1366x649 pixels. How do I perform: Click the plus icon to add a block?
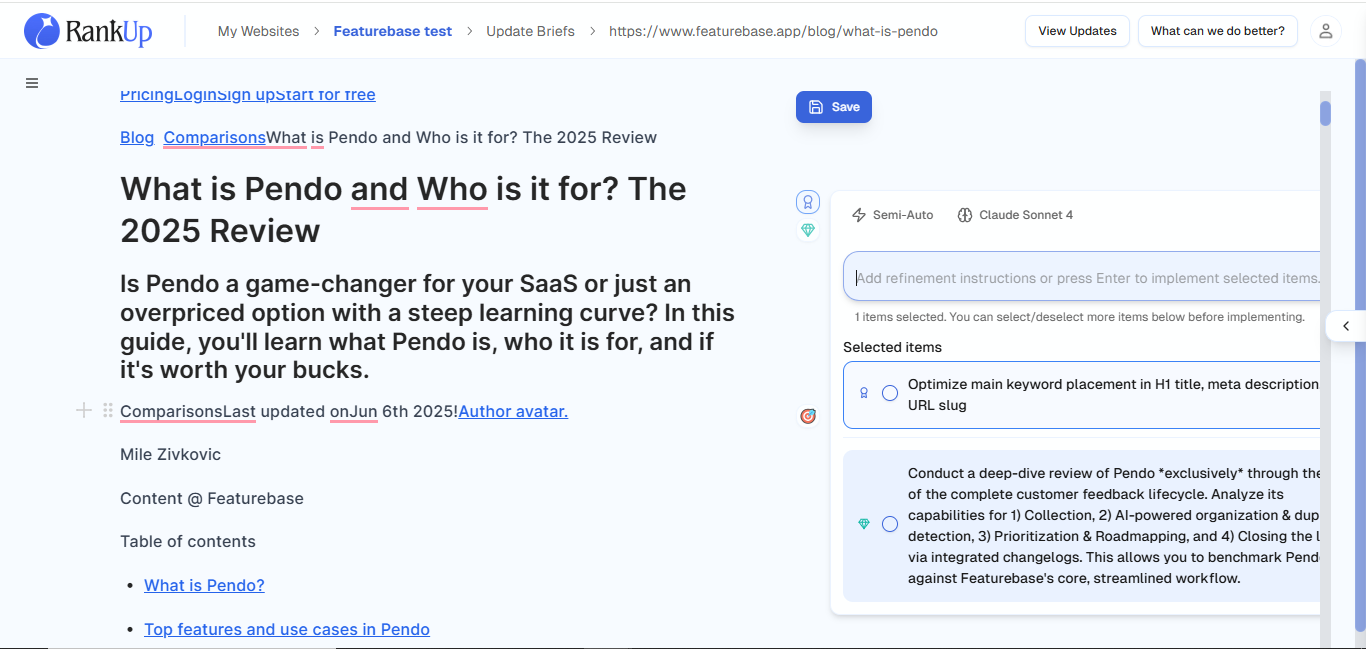click(x=84, y=410)
